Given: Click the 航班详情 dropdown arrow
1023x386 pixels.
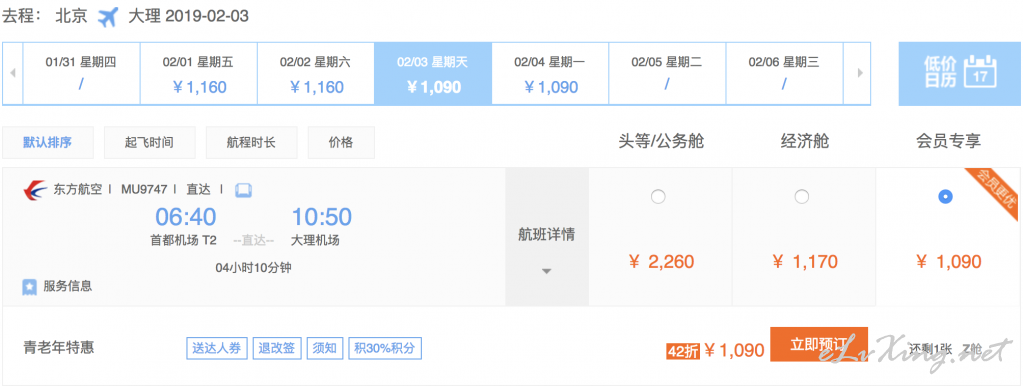Looking at the screenshot, I should 547,271.
